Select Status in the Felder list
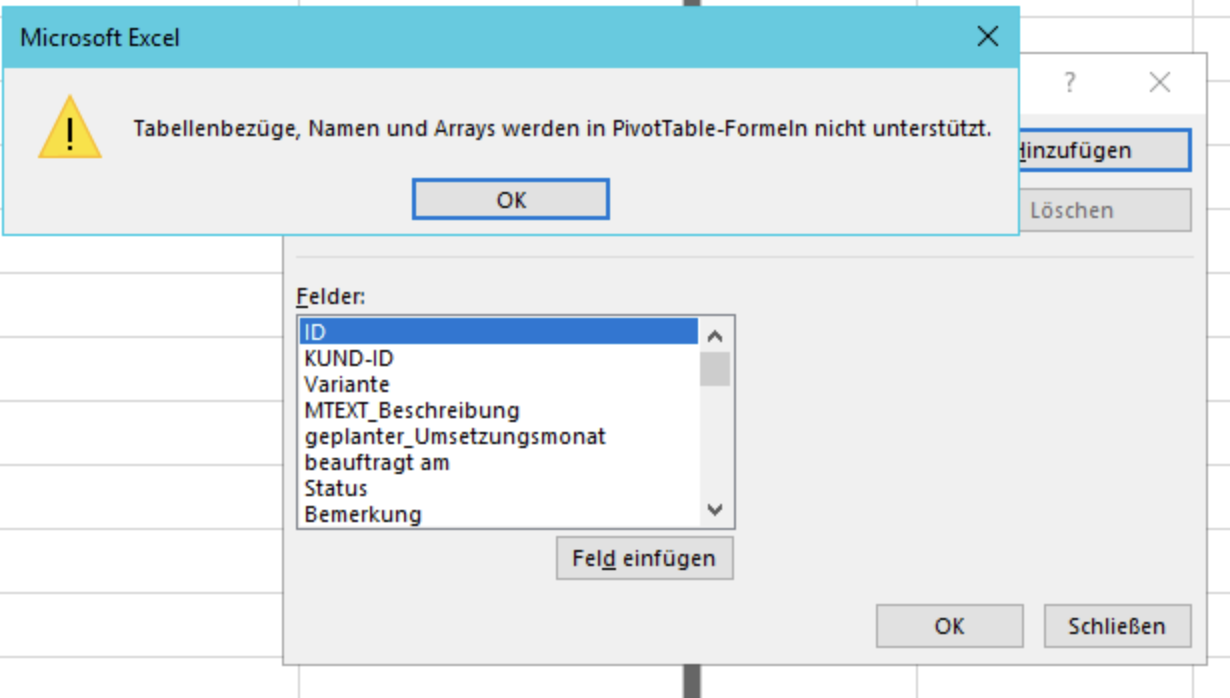Image resolution: width=1230 pixels, height=698 pixels. [498, 488]
